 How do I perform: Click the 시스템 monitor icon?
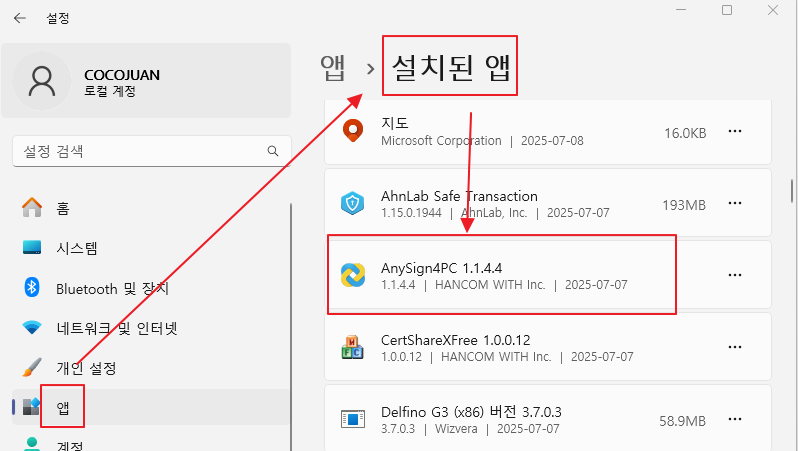pyautogui.click(x=32, y=247)
